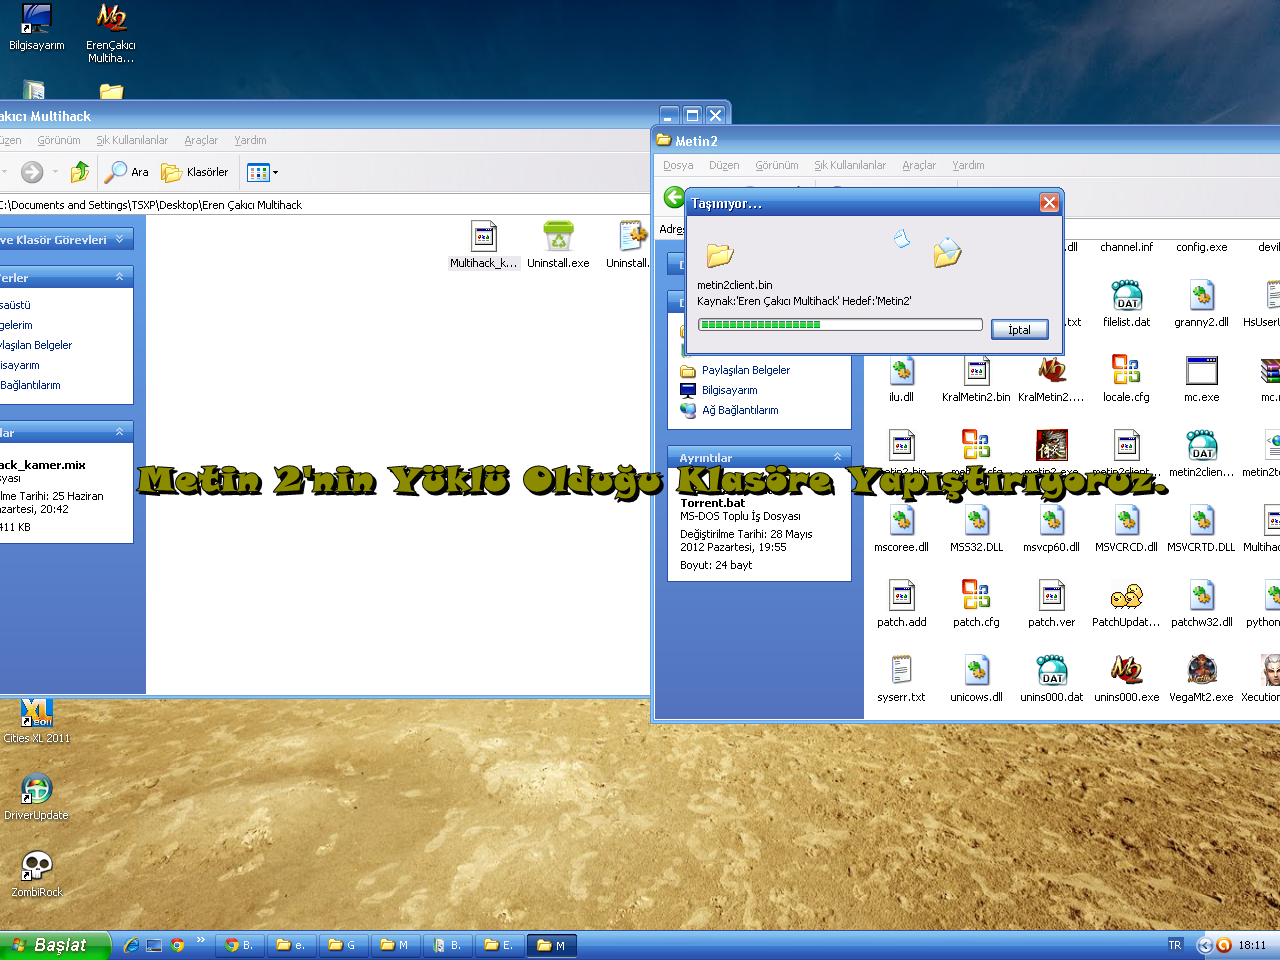Image resolution: width=1280 pixels, height=960 pixels.
Task: Open Yardım menu in Multihack window
Action: [250, 140]
